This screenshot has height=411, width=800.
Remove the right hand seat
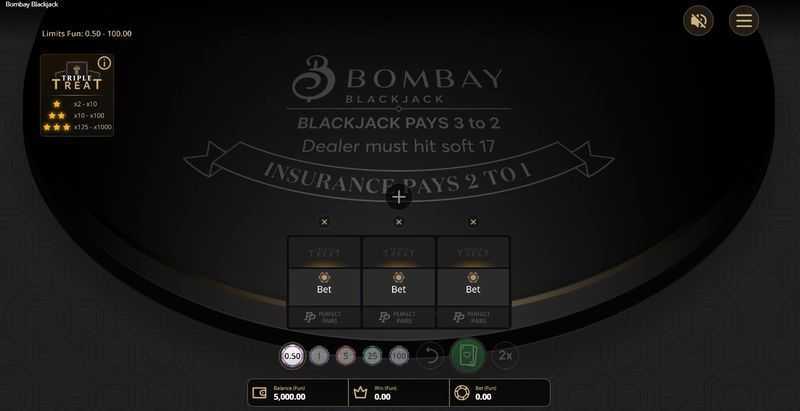click(473, 222)
